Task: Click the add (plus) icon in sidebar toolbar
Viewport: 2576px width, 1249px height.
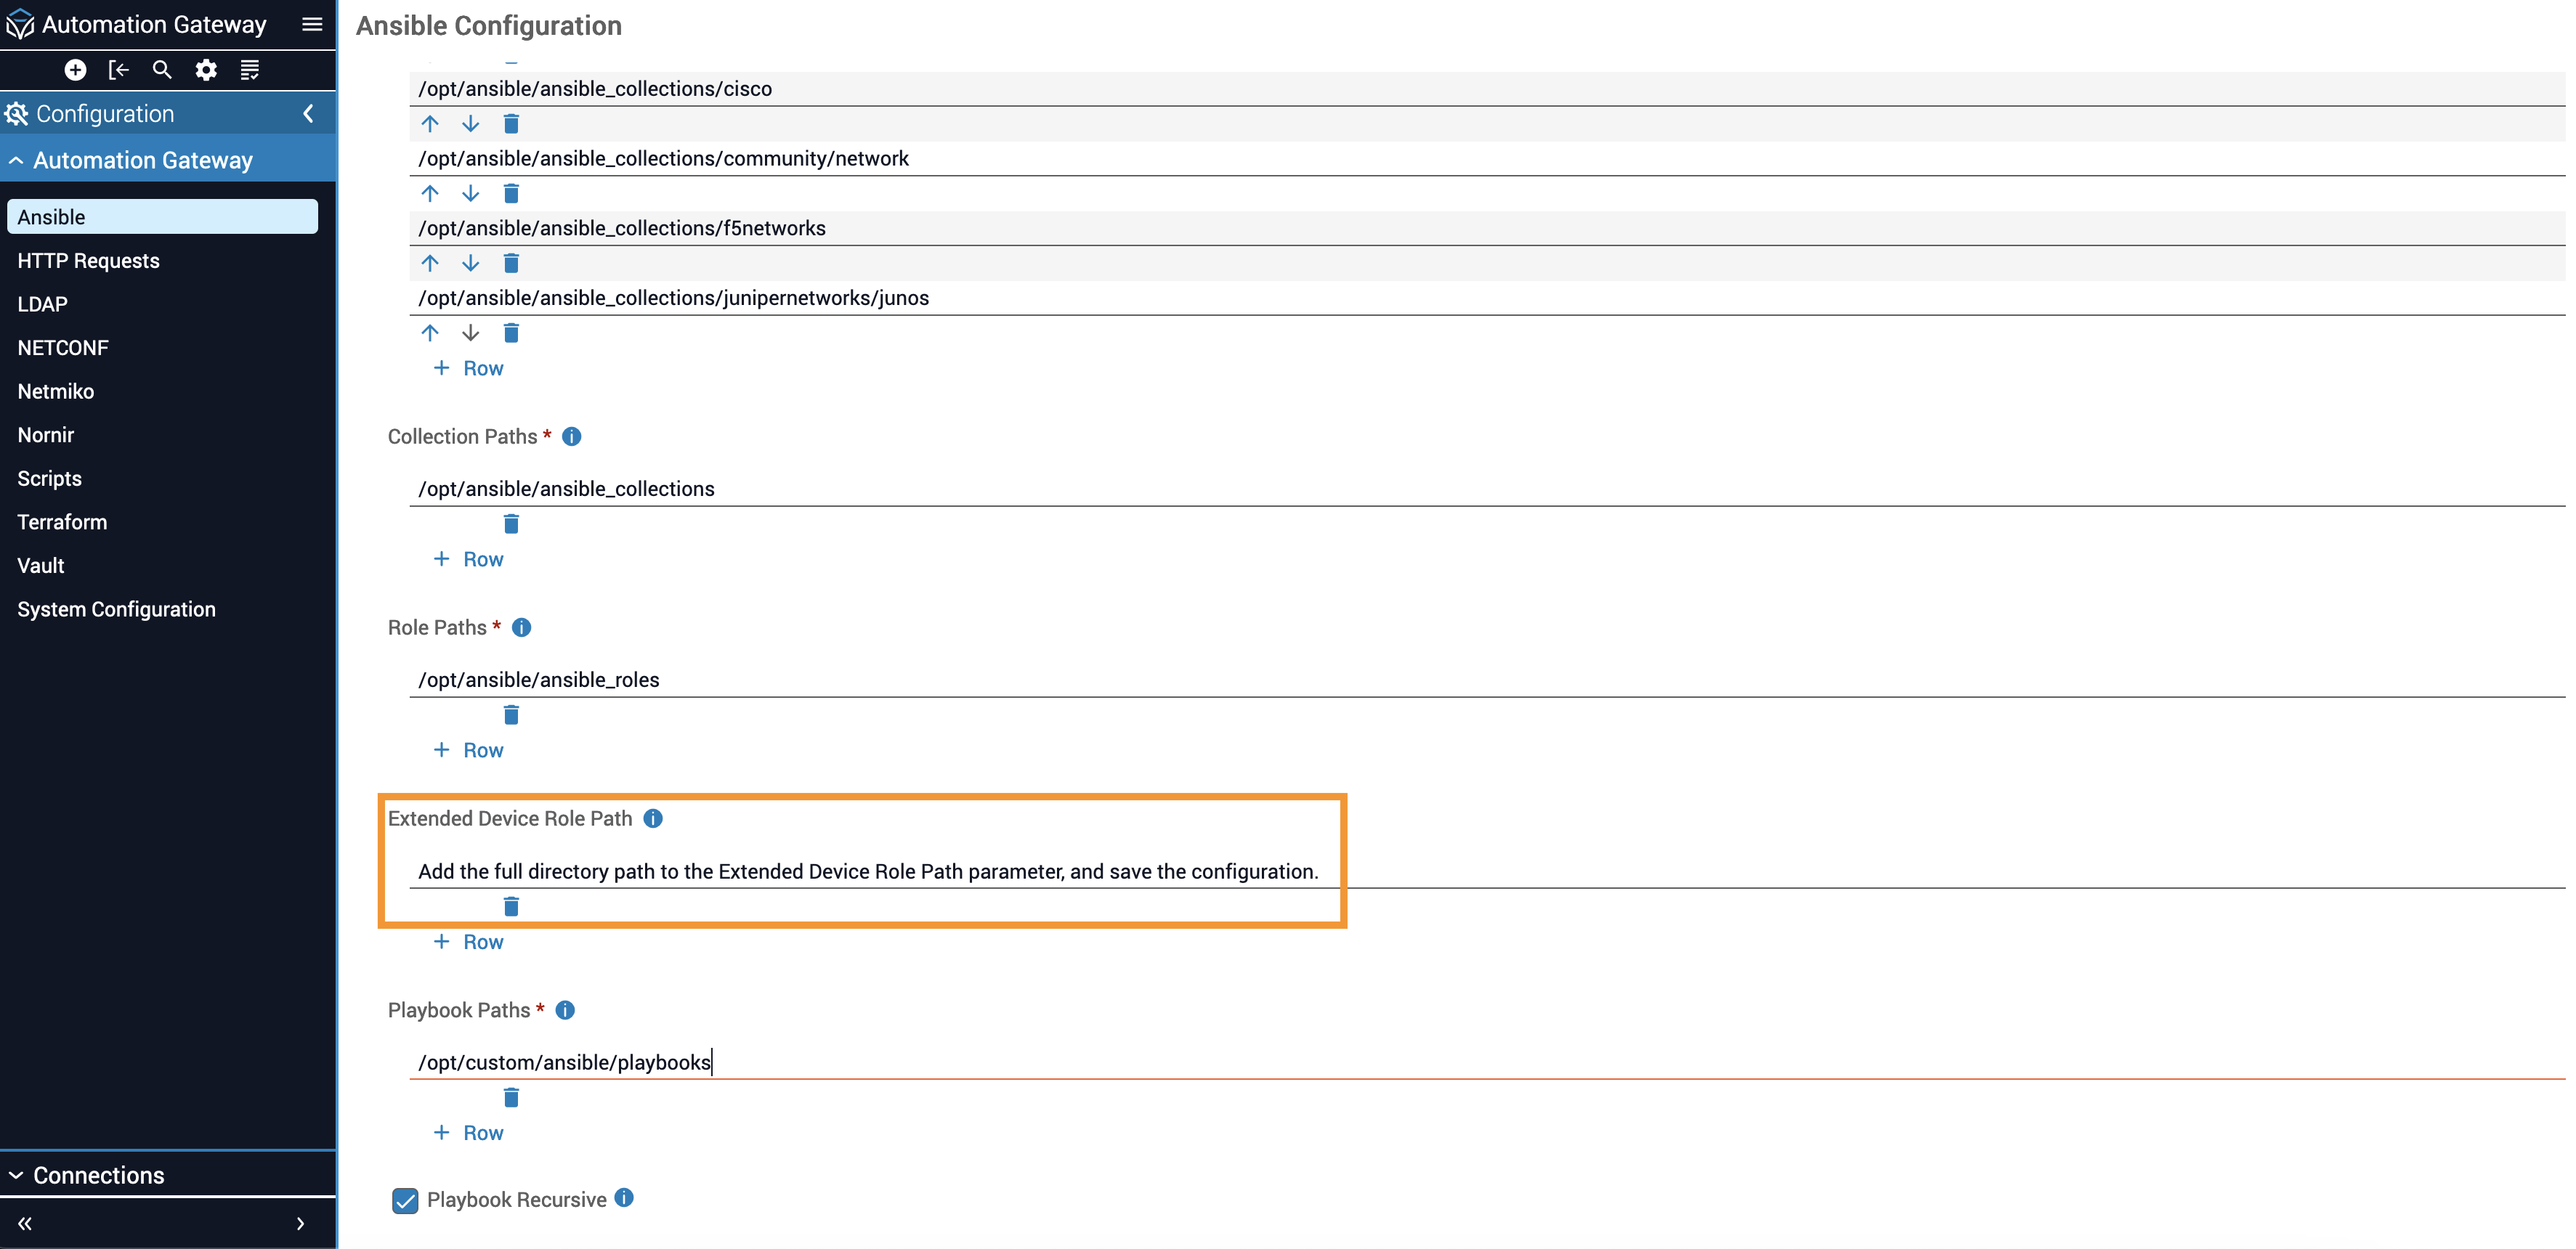Action: [75, 70]
